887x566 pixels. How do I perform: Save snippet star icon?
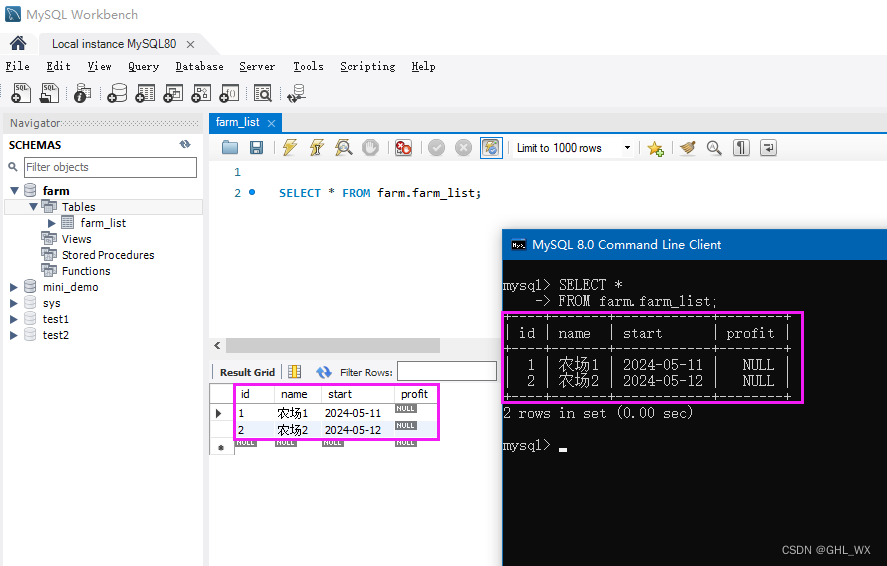pyautogui.click(x=655, y=148)
